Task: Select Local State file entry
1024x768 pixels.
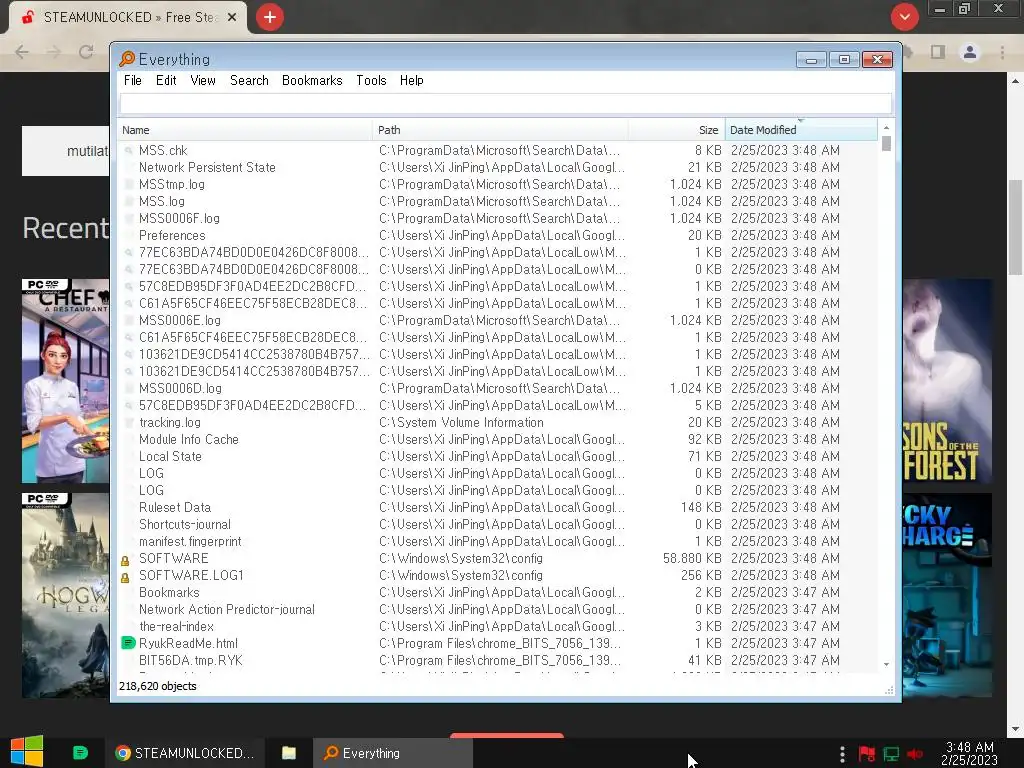Action: pos(170,456)
